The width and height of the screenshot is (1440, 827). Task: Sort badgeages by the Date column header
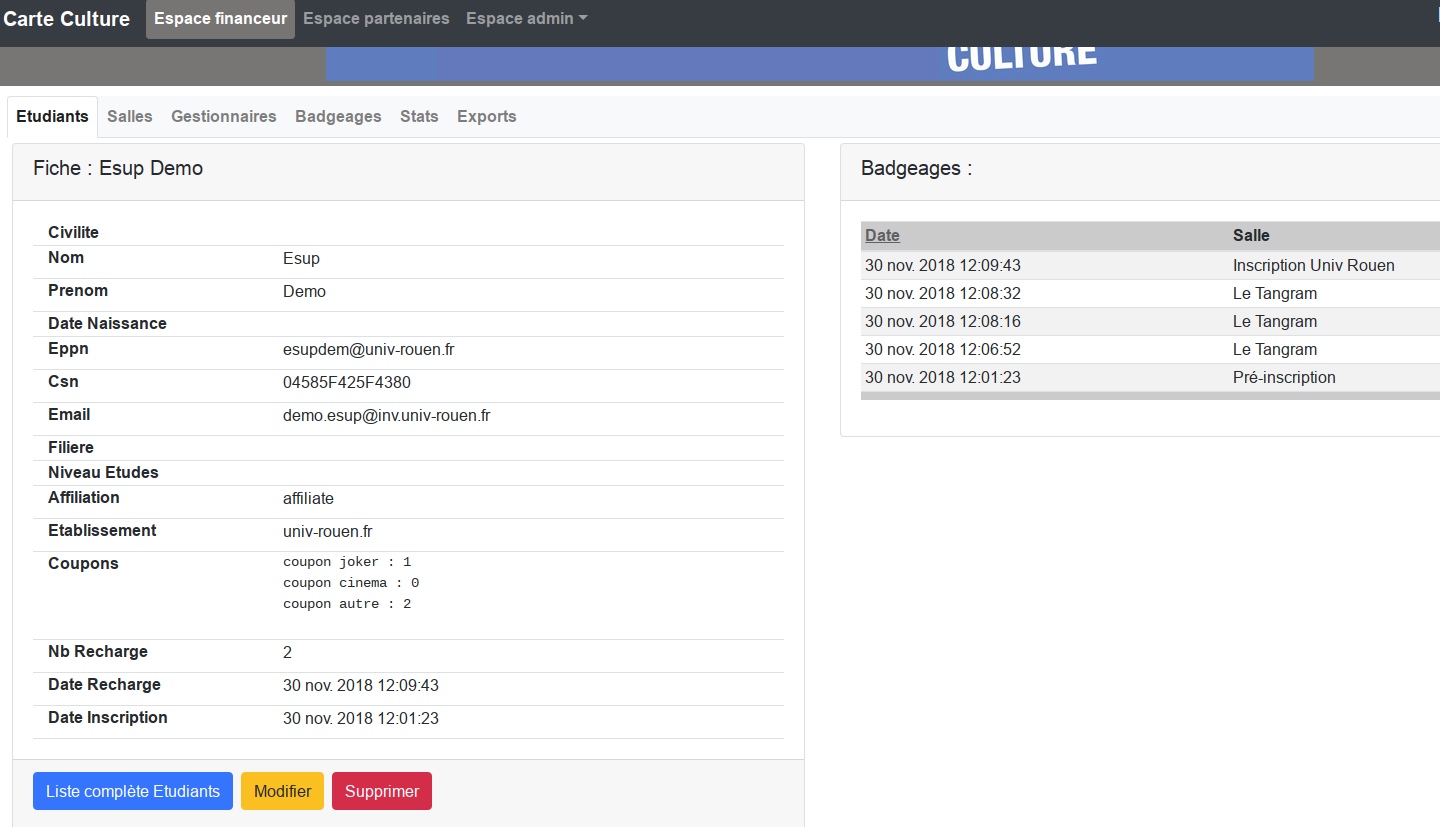[882, 236]
